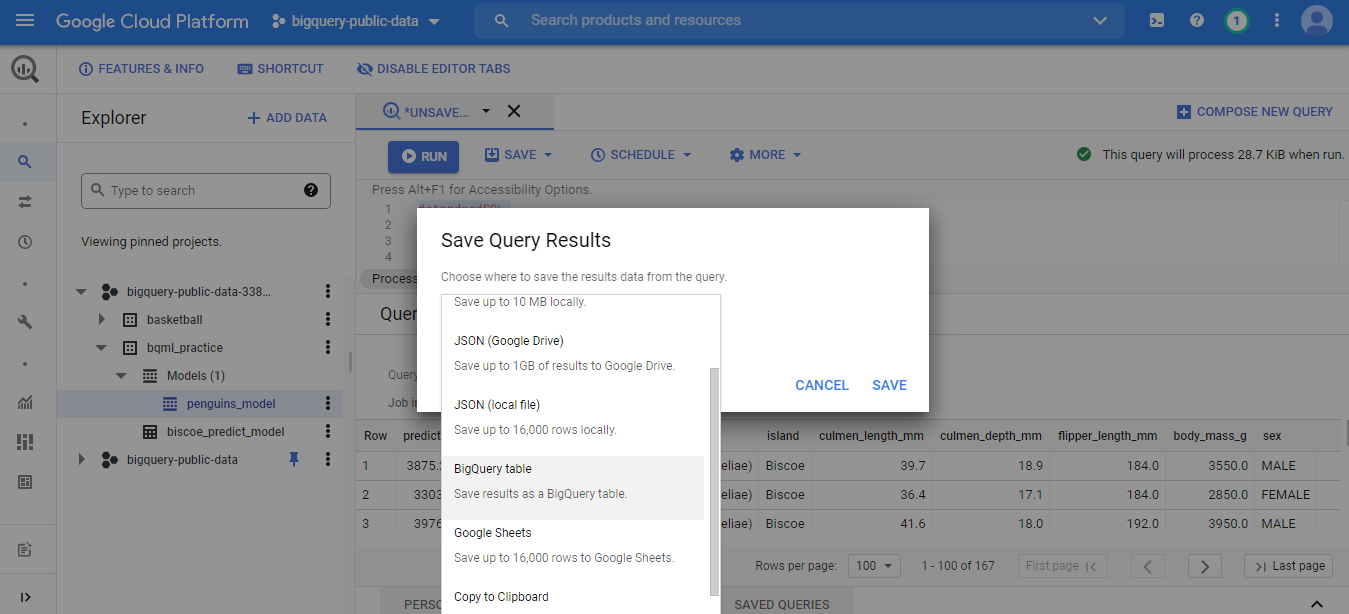Viewport: 1349px width, 614px height.
Task: Select JSON (local file) save option
Action: click(x=573, y=417)
